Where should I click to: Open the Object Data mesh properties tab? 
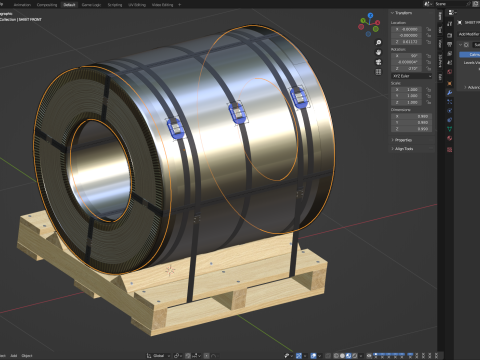[449, 129]
